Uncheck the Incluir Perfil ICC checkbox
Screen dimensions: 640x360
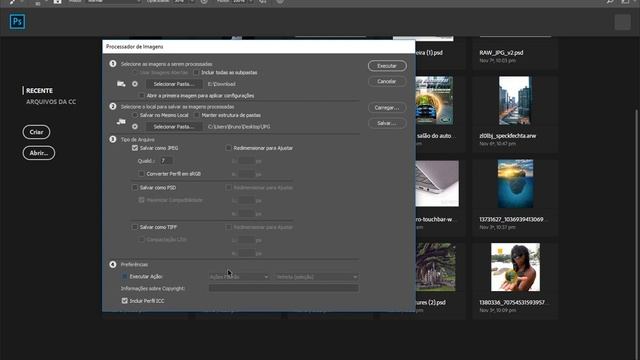click(x=124, y=301)
